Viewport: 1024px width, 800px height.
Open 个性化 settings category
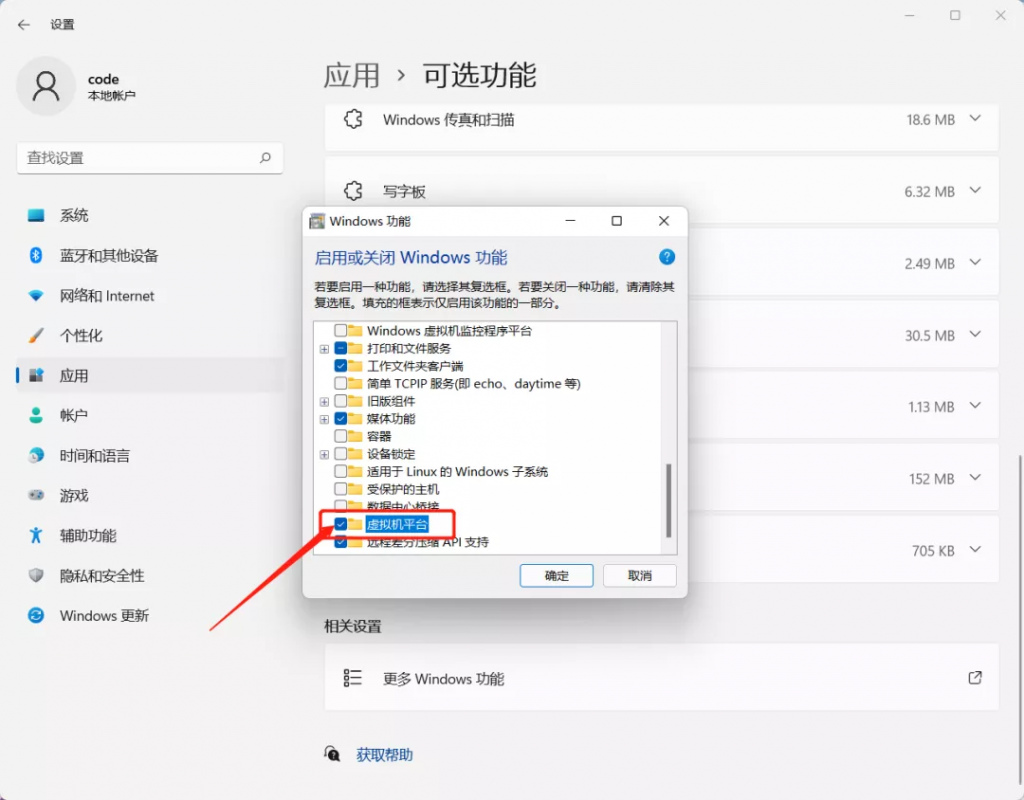pyautogui.click(x=150, y=336)
